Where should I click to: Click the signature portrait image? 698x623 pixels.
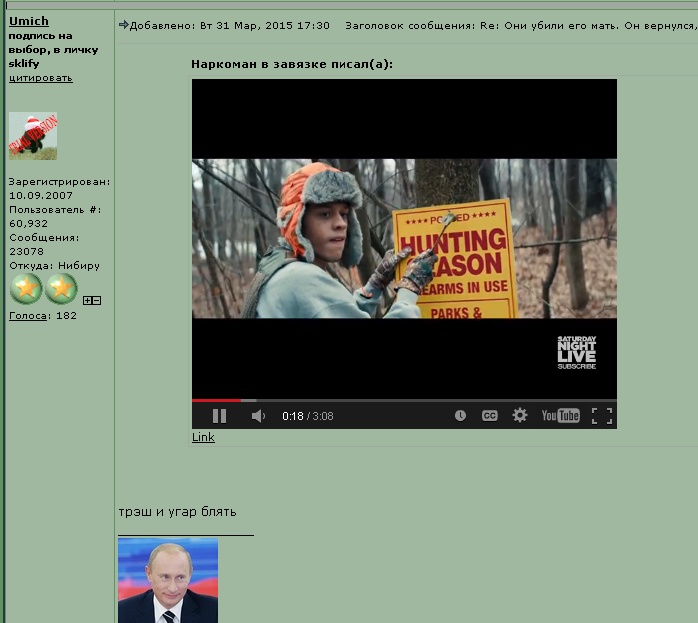click(x=168, y=580)
